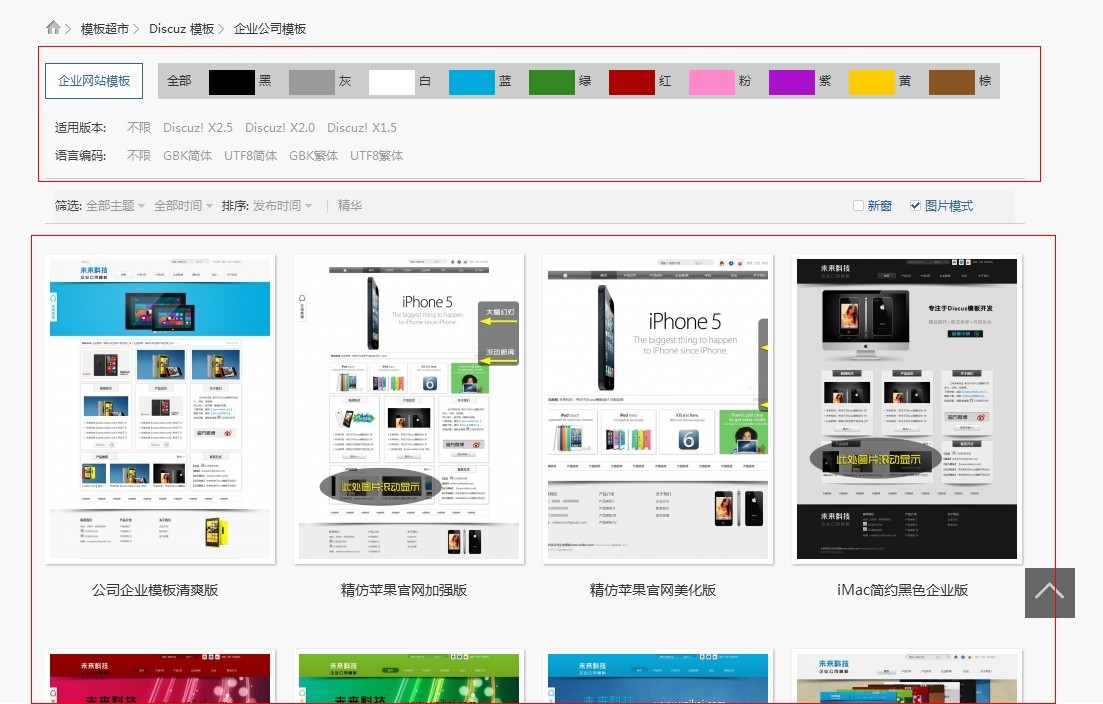Select the 企业网站模板 tab
The image size is (1103, 704).
[94, 81]
